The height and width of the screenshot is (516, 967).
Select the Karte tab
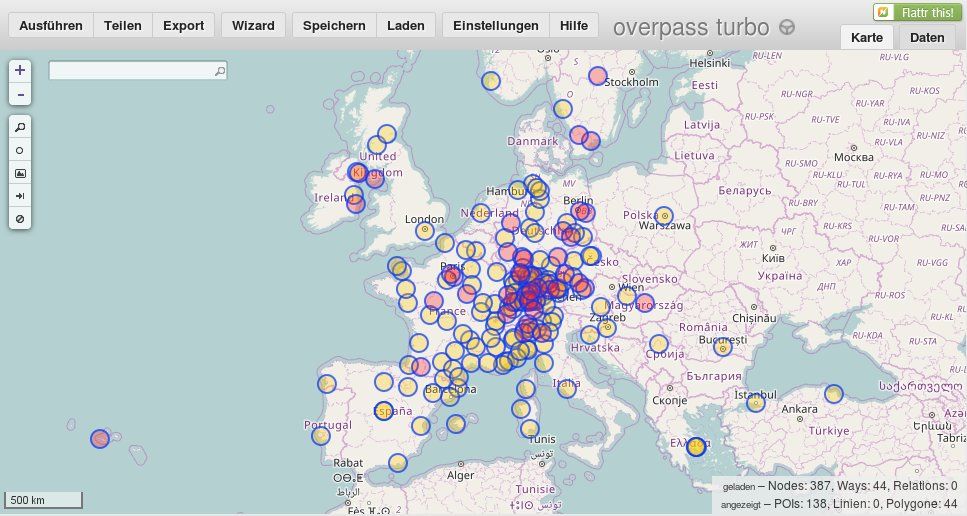click(866, 38)
